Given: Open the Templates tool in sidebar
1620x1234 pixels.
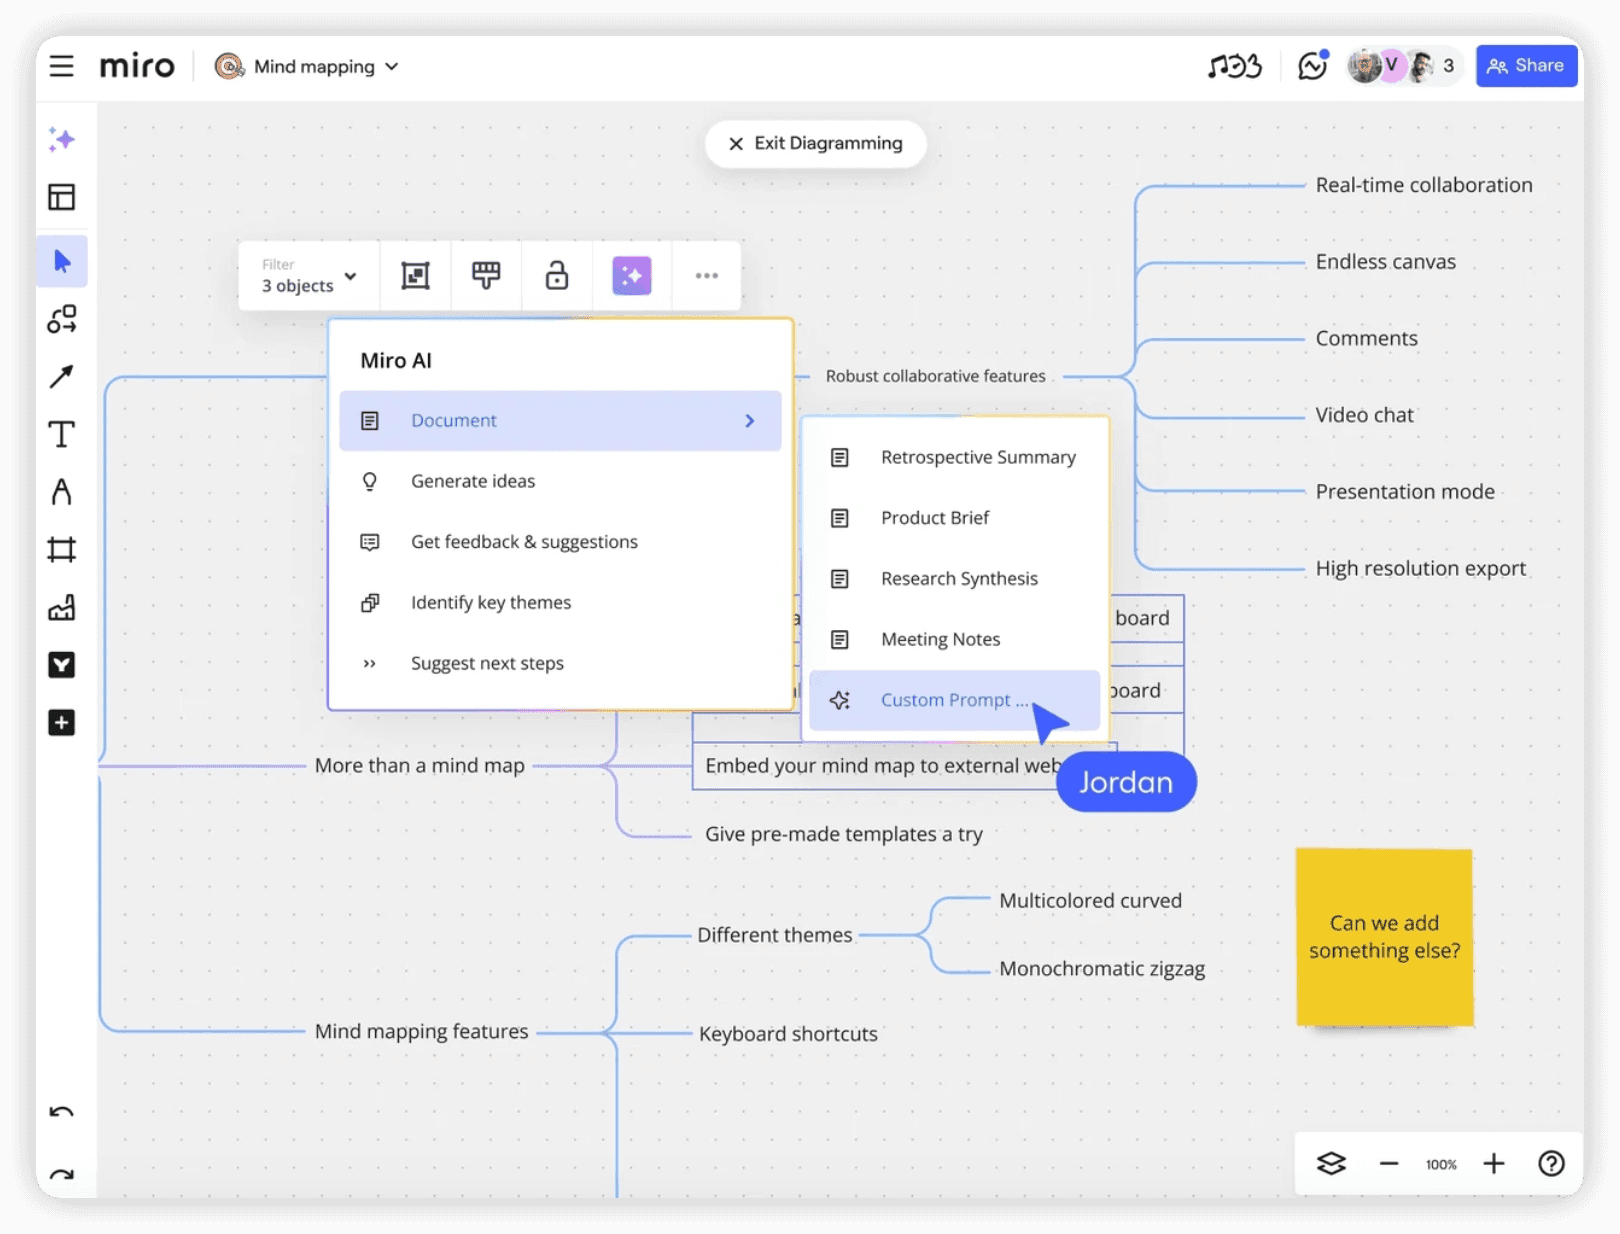Looking at the screenshot, I should click(x=62, y=197).
